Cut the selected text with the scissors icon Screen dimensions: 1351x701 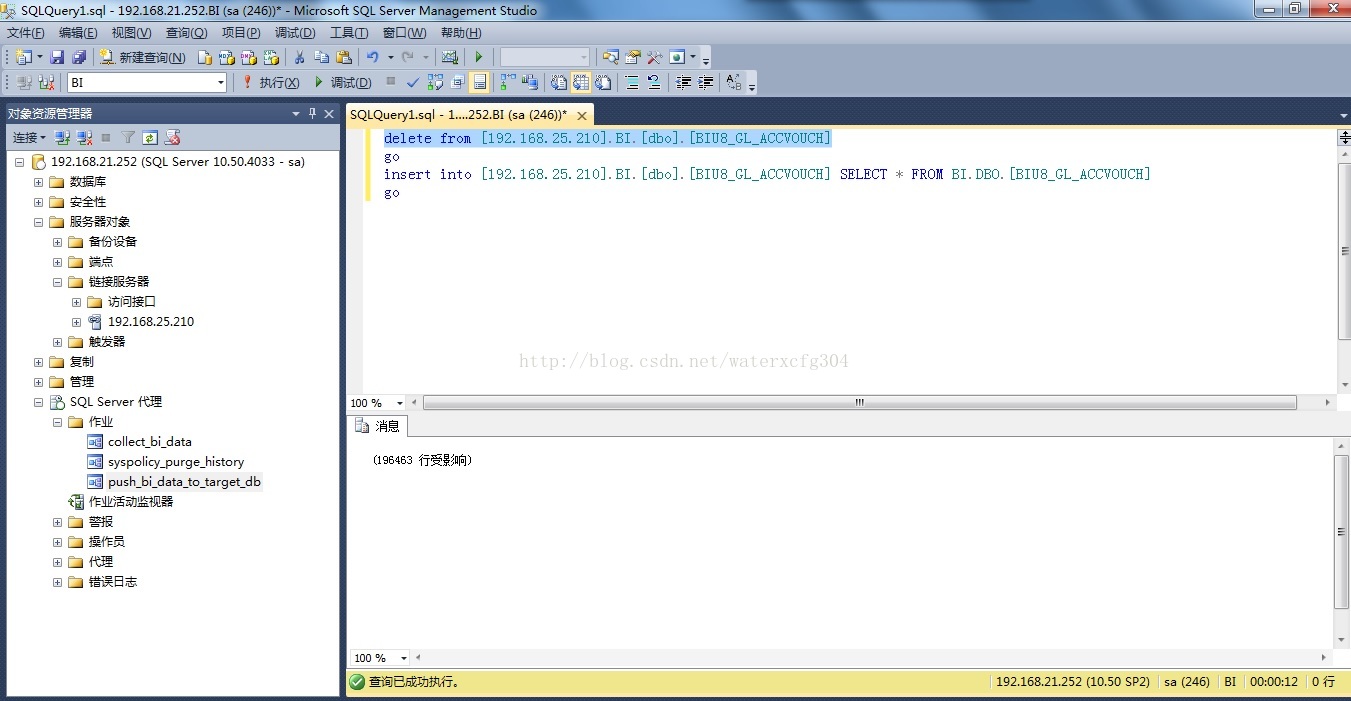[299, 57]
